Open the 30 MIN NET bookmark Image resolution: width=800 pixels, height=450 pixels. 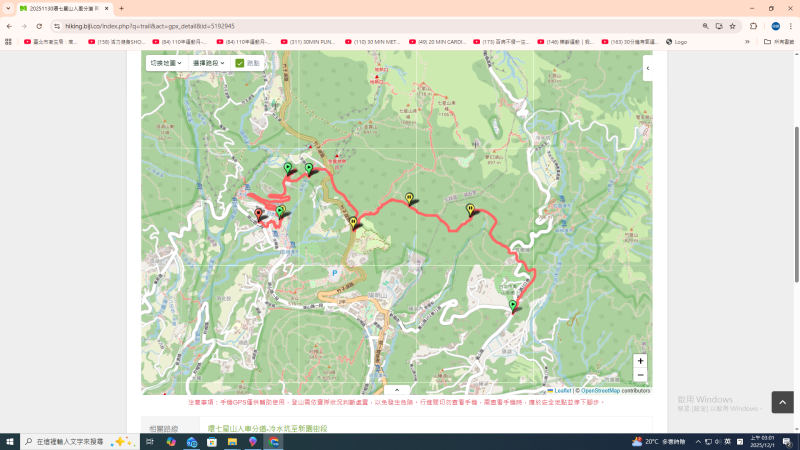point(373,42)
